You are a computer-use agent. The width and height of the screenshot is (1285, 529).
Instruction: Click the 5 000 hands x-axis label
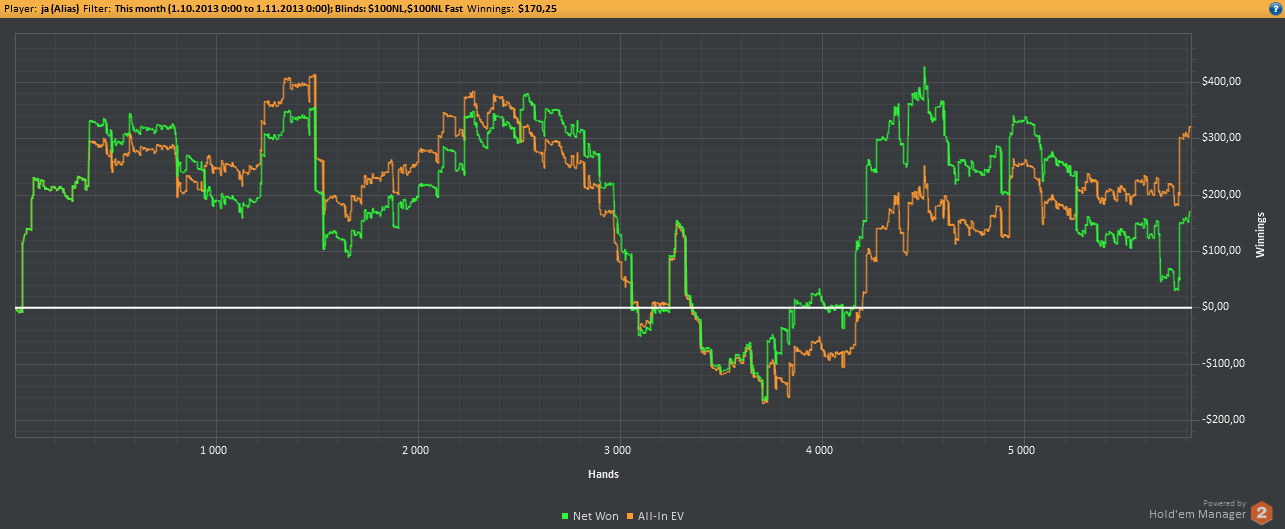click(x=1021, y=451)
